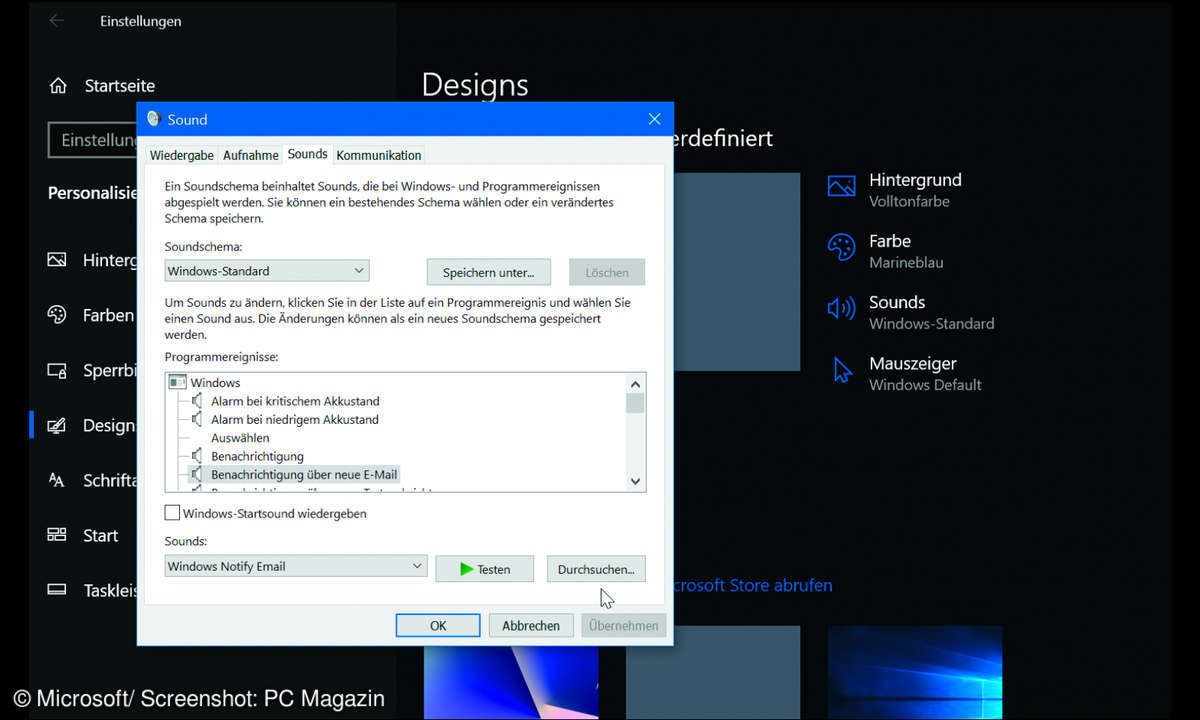Click the Löschen button
The height and width of the screenshot is (720, 1200).
607,272
